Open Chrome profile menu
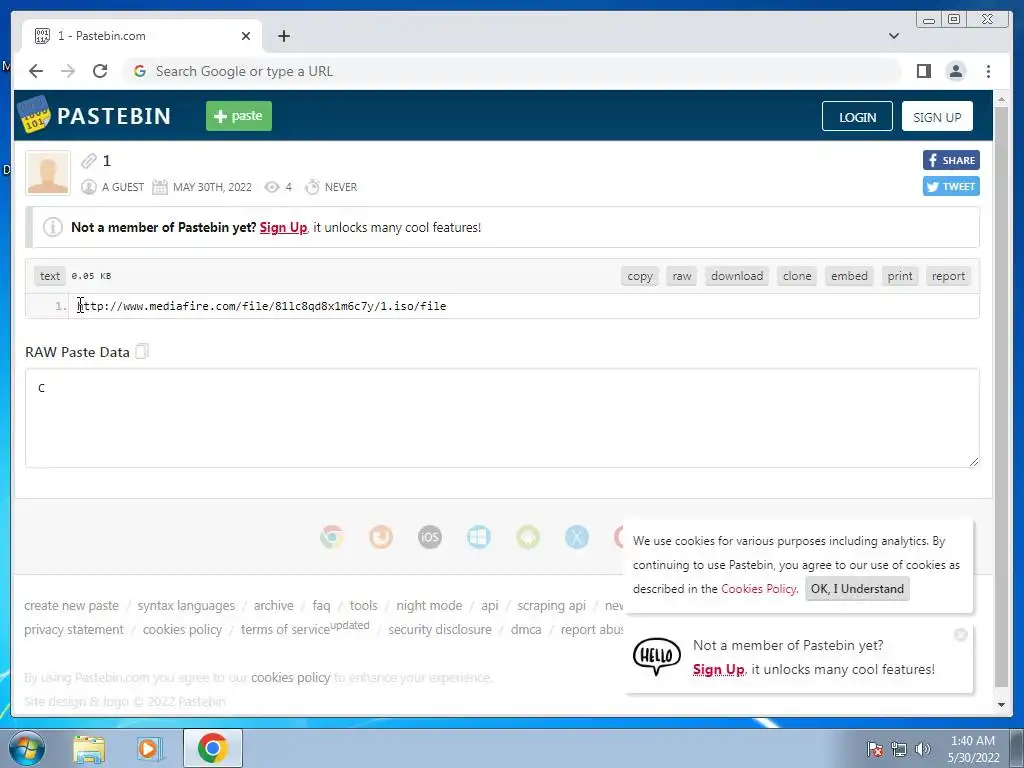The image size is (1024, 768). pos(955,71)
